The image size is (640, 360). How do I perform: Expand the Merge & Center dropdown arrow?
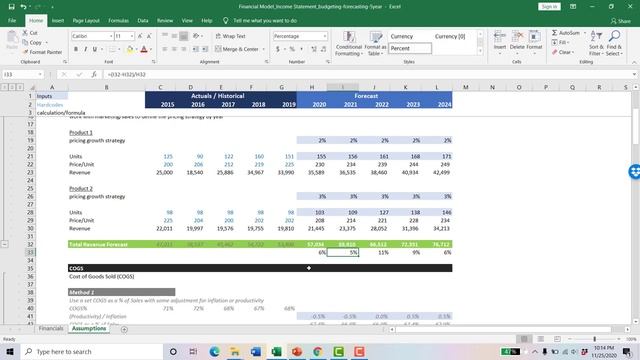pyautogui.click(x=264, y=49)
